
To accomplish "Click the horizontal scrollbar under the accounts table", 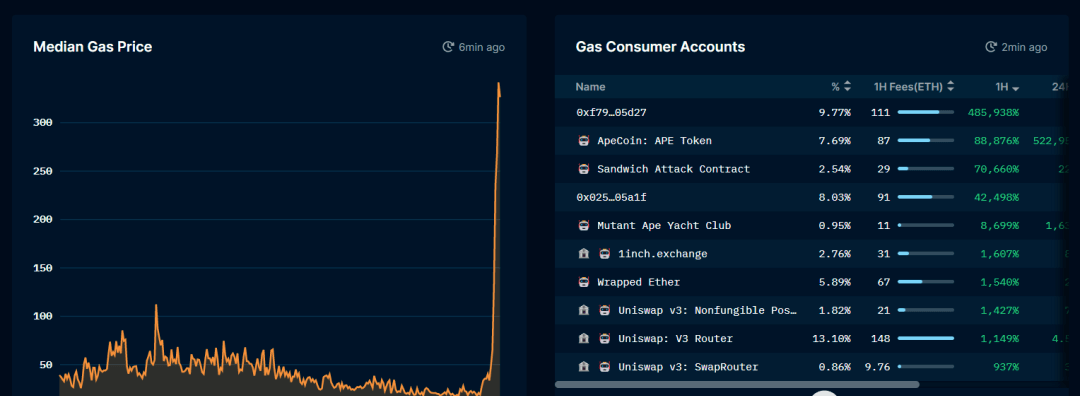I will (737, 384).
